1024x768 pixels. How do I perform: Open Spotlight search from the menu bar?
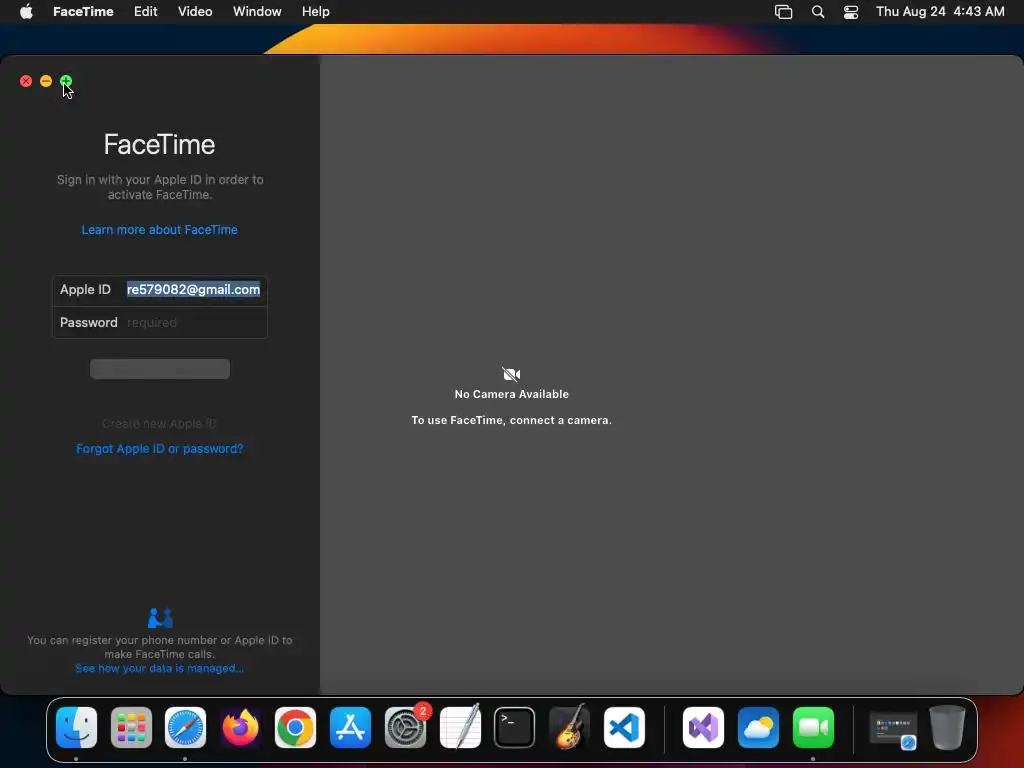(818, 11)
